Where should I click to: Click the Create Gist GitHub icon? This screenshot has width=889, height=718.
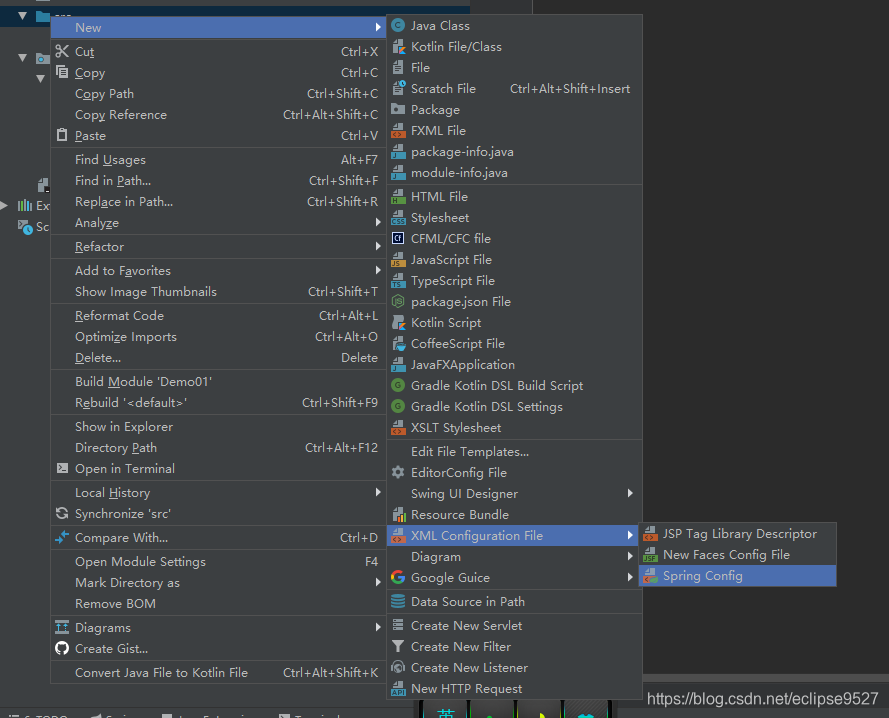[62, 648]
